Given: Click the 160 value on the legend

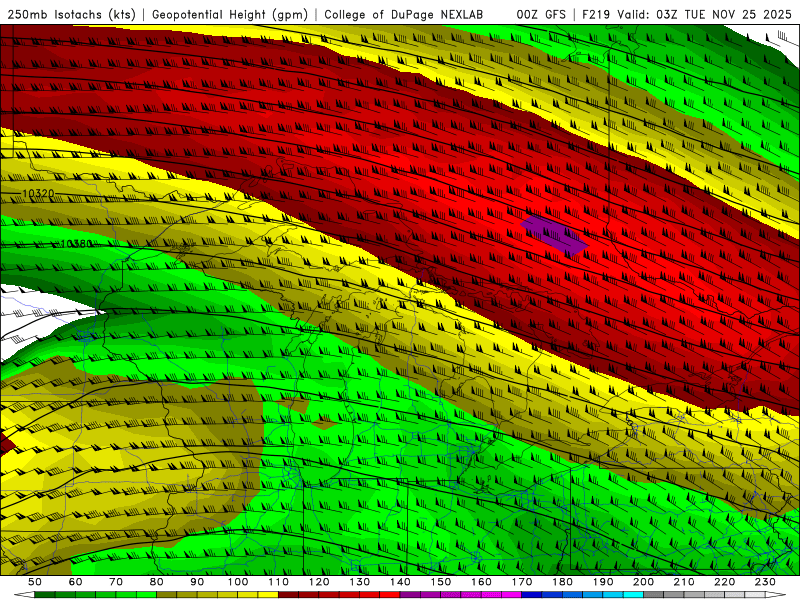Looking at the screenshot, I should [x=481, y=582].
